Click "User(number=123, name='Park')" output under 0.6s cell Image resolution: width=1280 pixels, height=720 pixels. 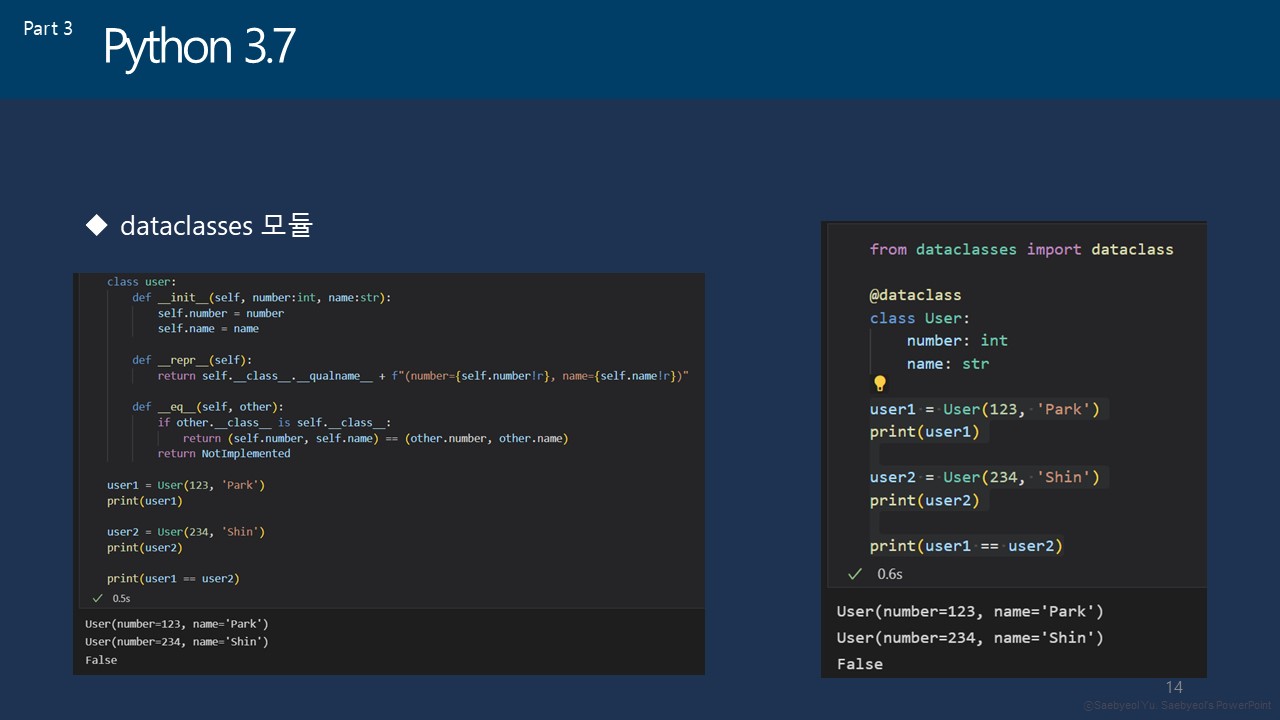coord(970,611)
